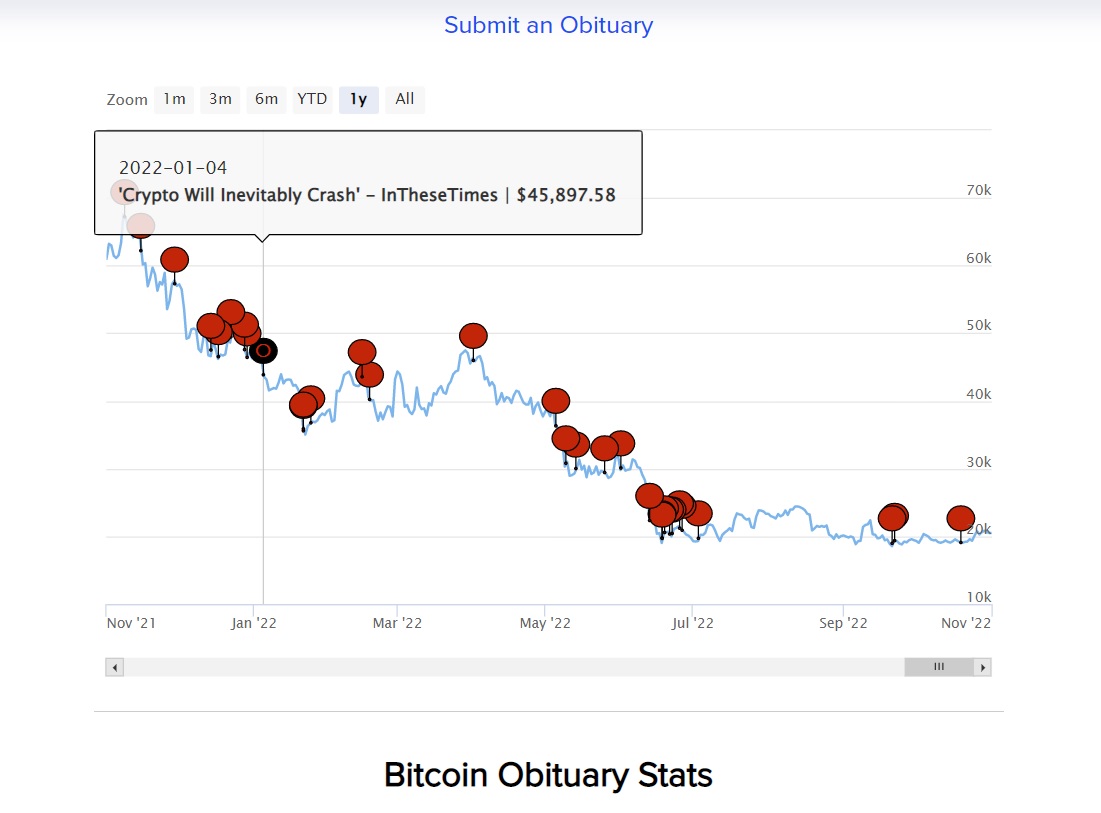Select the obituary marker near Mar '22
Image resolution: width=1101 pixels, height=813 pixels.
(362, 352)
